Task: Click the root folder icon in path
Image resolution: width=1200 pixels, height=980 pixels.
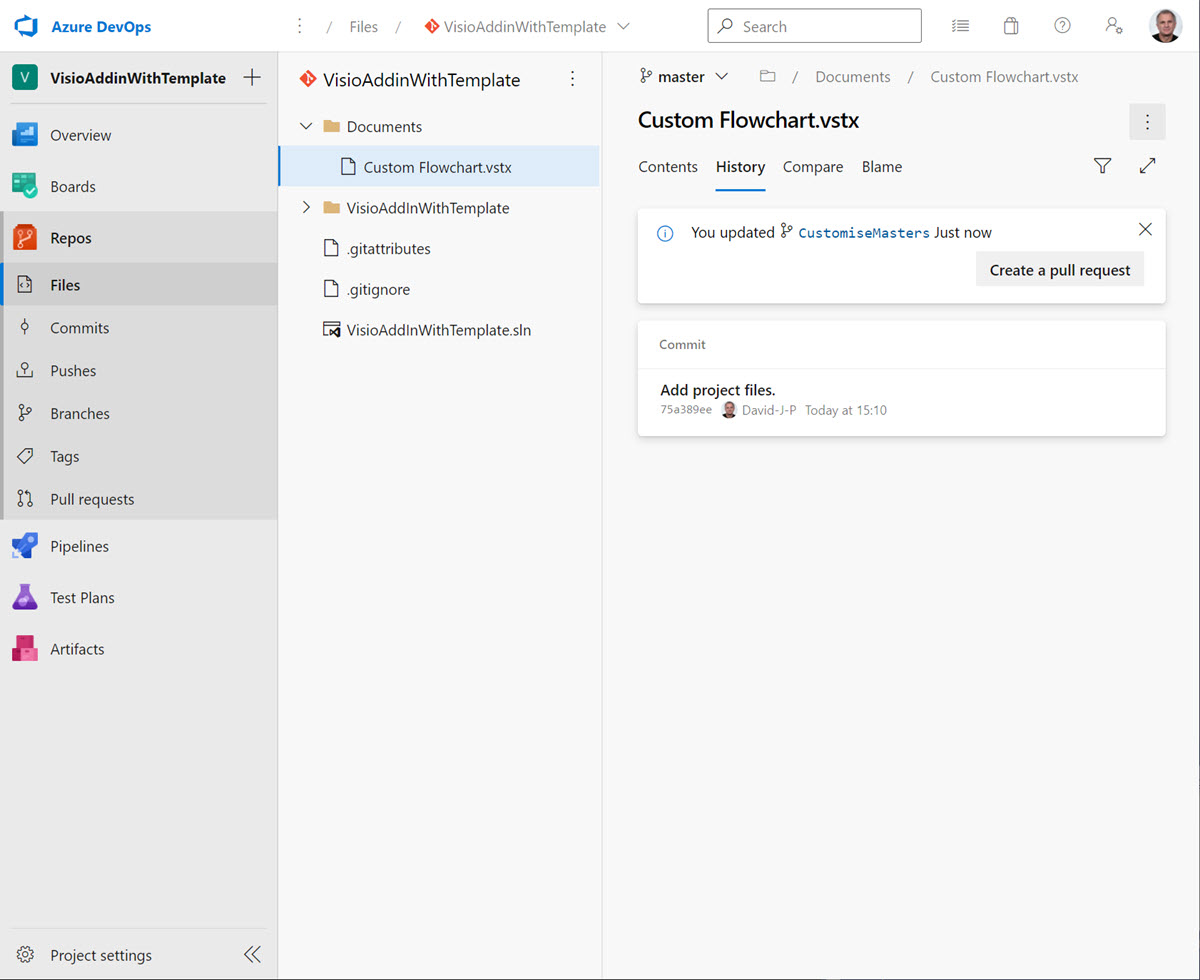Action: [767, 76]
